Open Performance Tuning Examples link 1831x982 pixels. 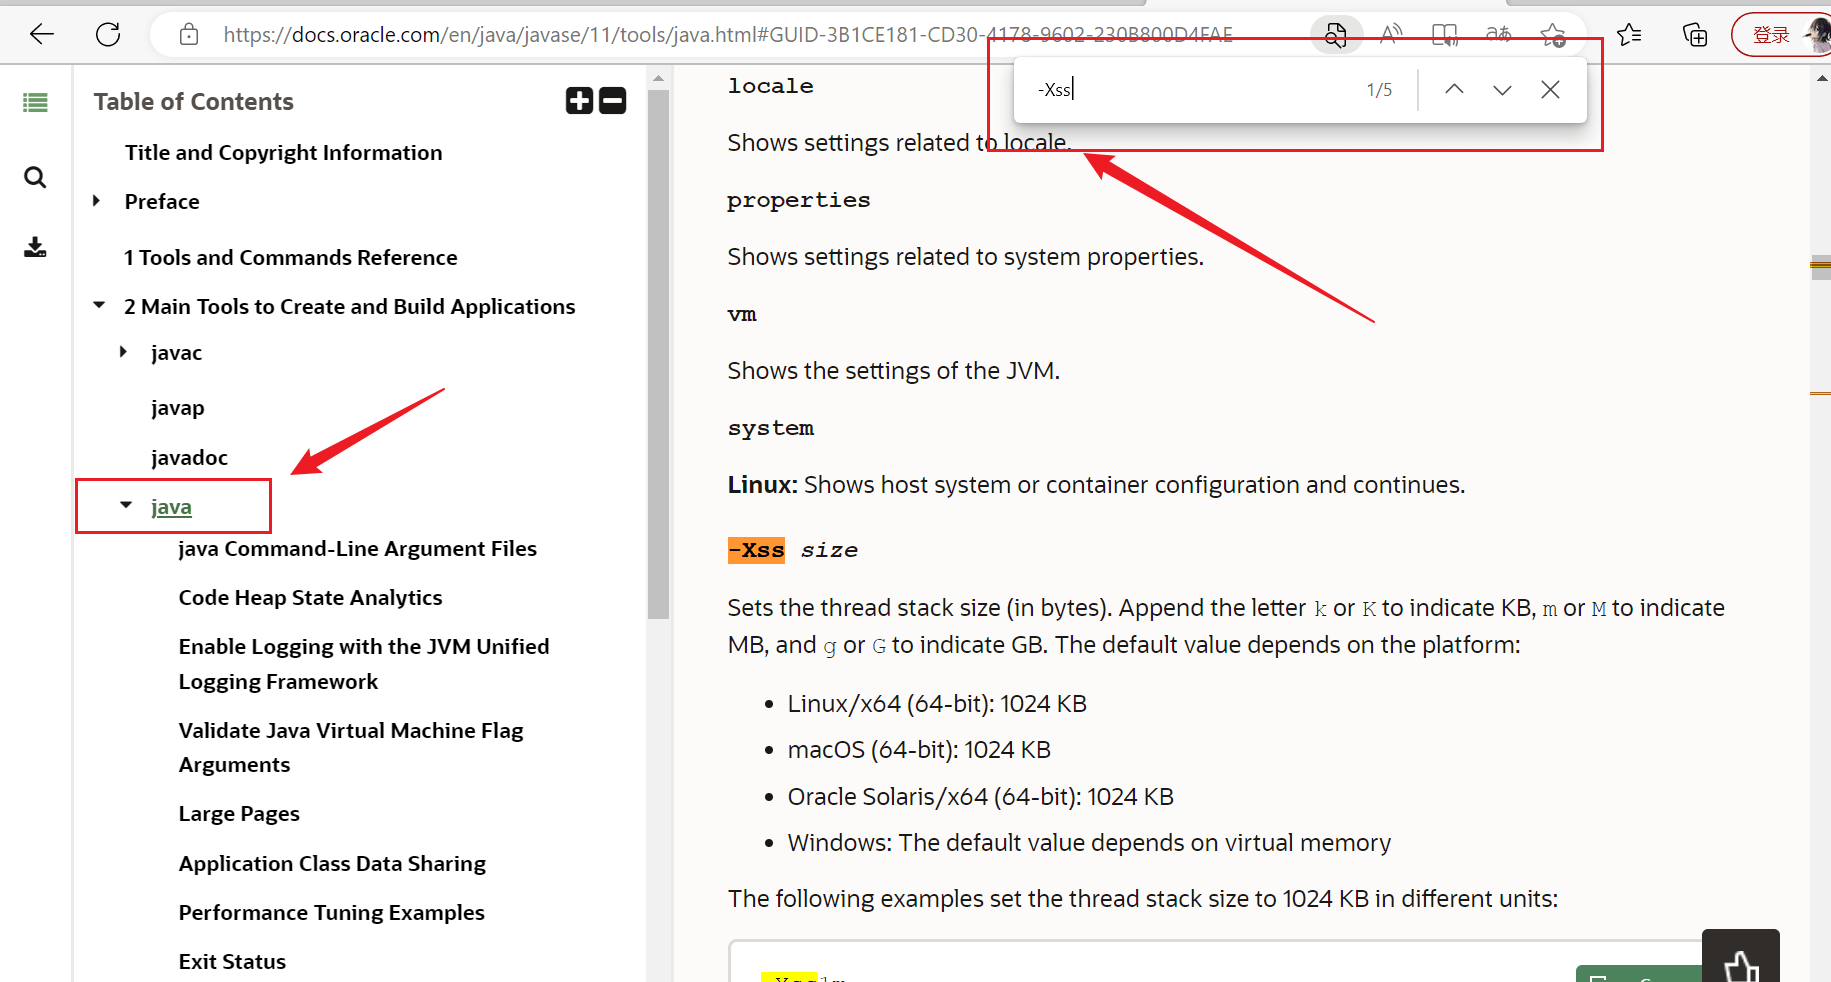[x=331, y=913]
